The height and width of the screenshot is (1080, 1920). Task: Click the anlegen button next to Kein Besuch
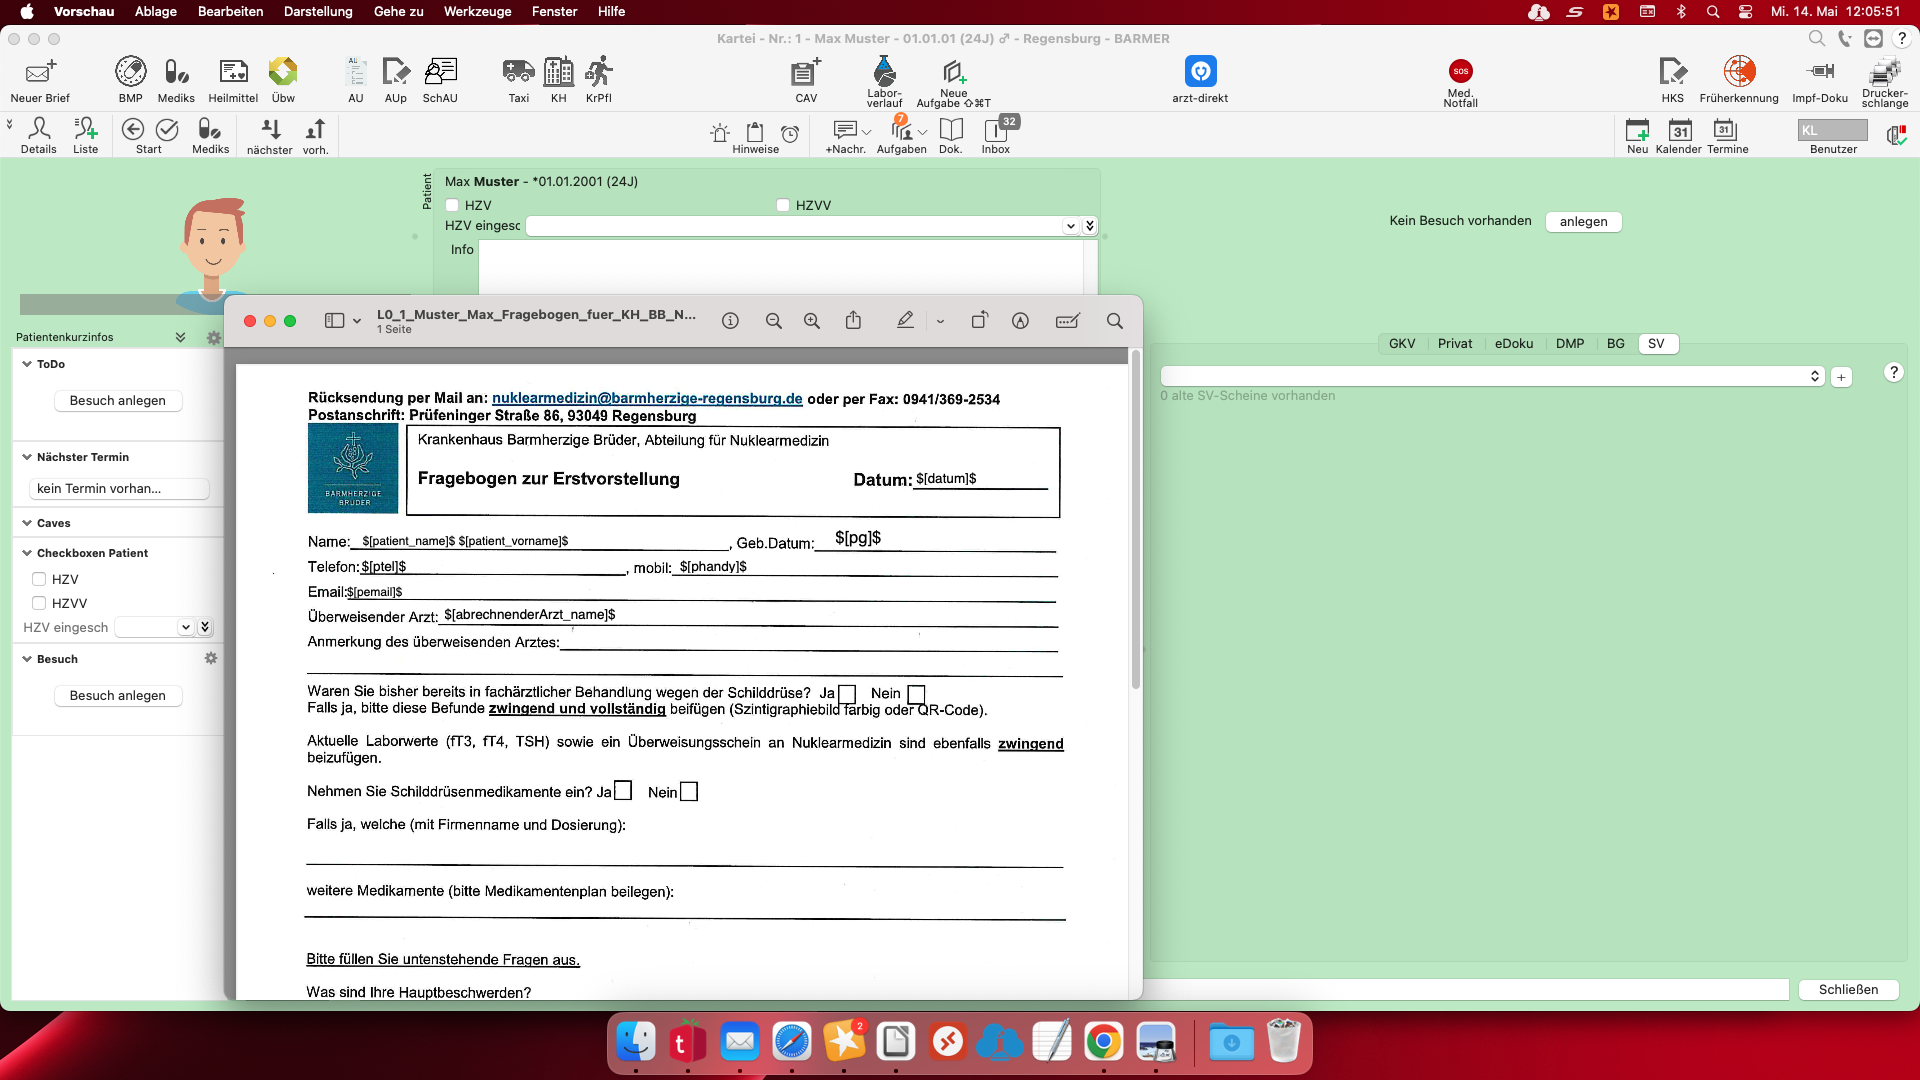pyautogui.click(x=1584, y=221)
